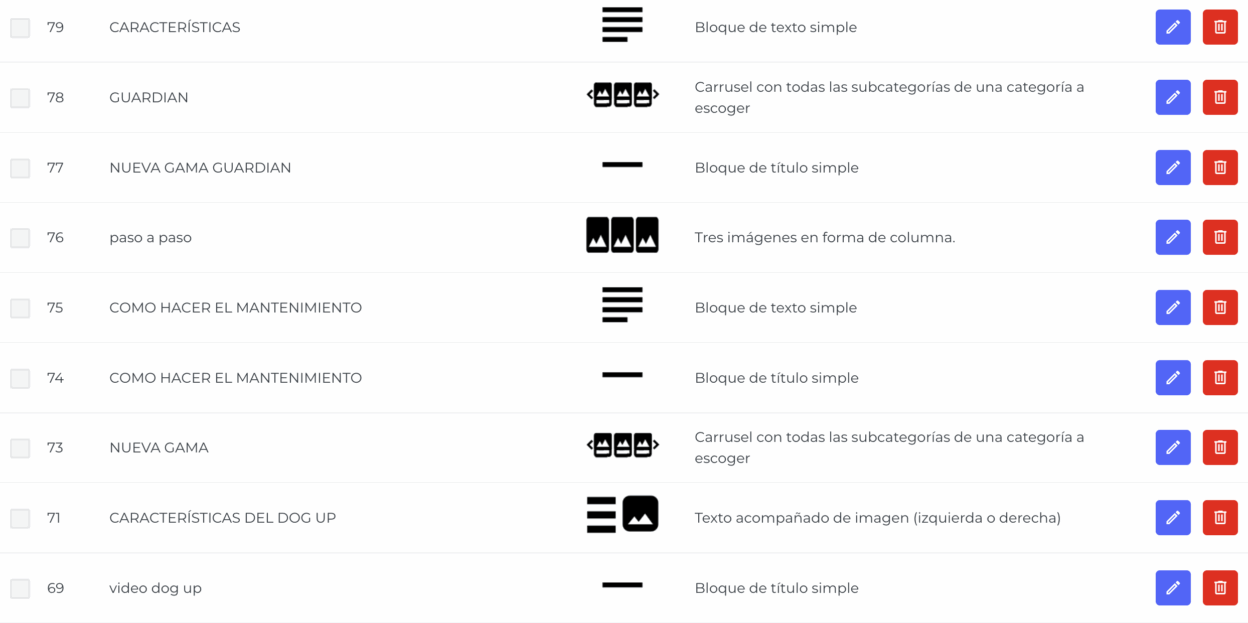Delete the GUARDIAN block row 78
Image resolution: width=1248 pixels, height=623 pixels.
click(x=1220, y=97)
